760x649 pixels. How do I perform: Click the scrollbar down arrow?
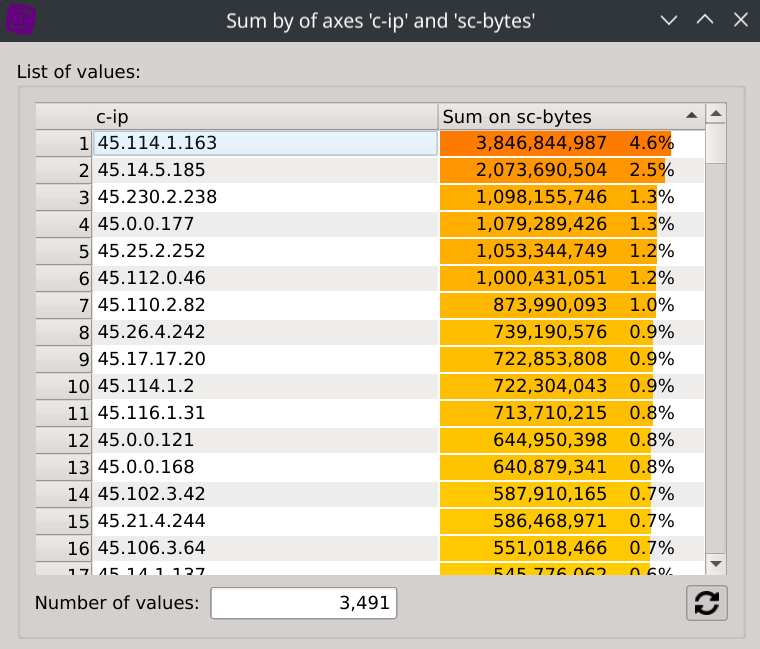click(x=715, y=565)
